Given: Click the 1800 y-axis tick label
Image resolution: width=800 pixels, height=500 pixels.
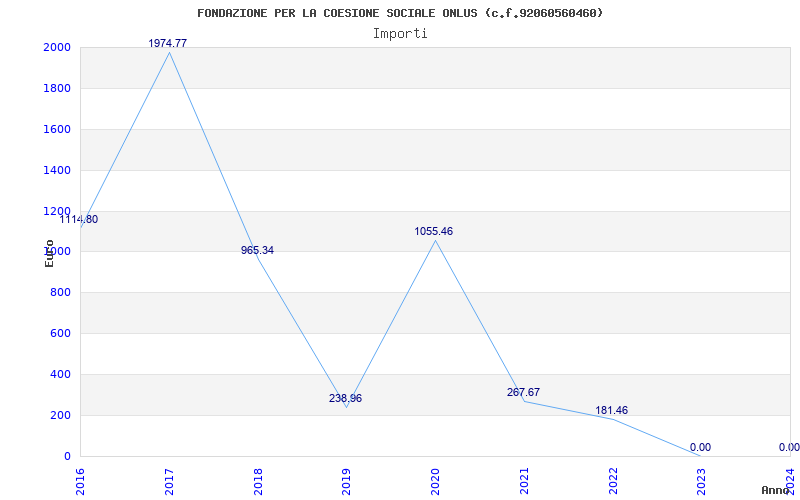Looking at the screenshot, I should [57, 88].
